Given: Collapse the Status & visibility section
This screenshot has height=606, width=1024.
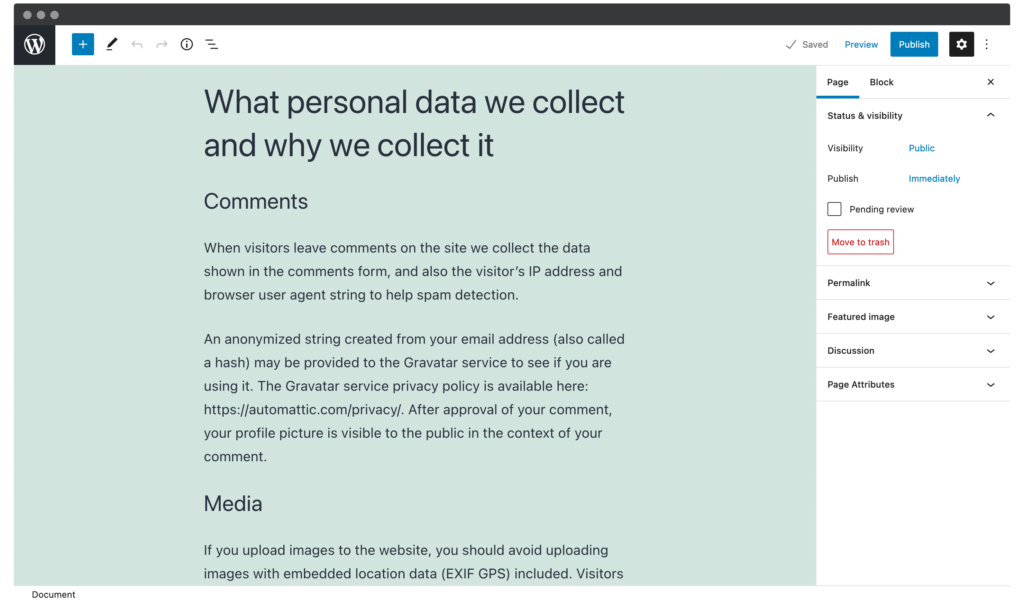Looking at the screenshot, I should pyautogui.click(x=990, y=116).
